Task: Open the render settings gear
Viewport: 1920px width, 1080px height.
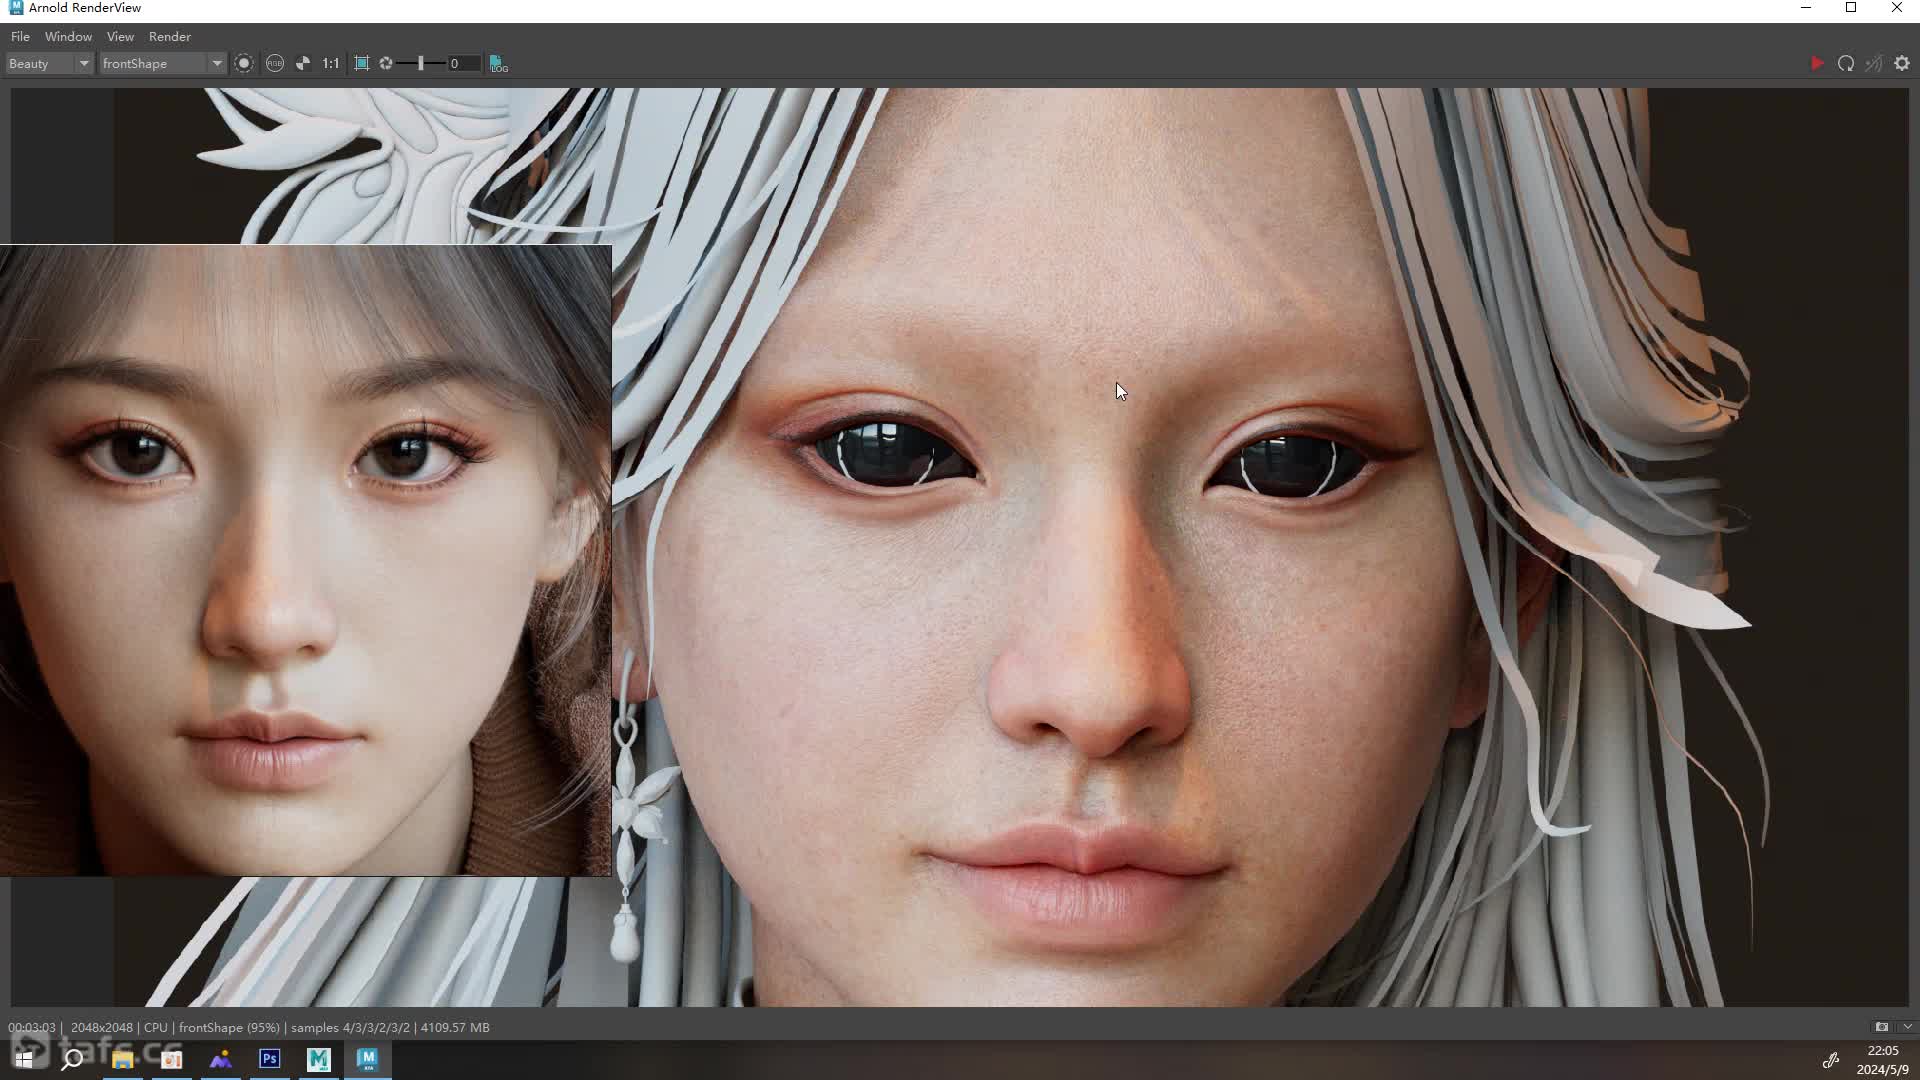Action: [x=1902, y=63]
